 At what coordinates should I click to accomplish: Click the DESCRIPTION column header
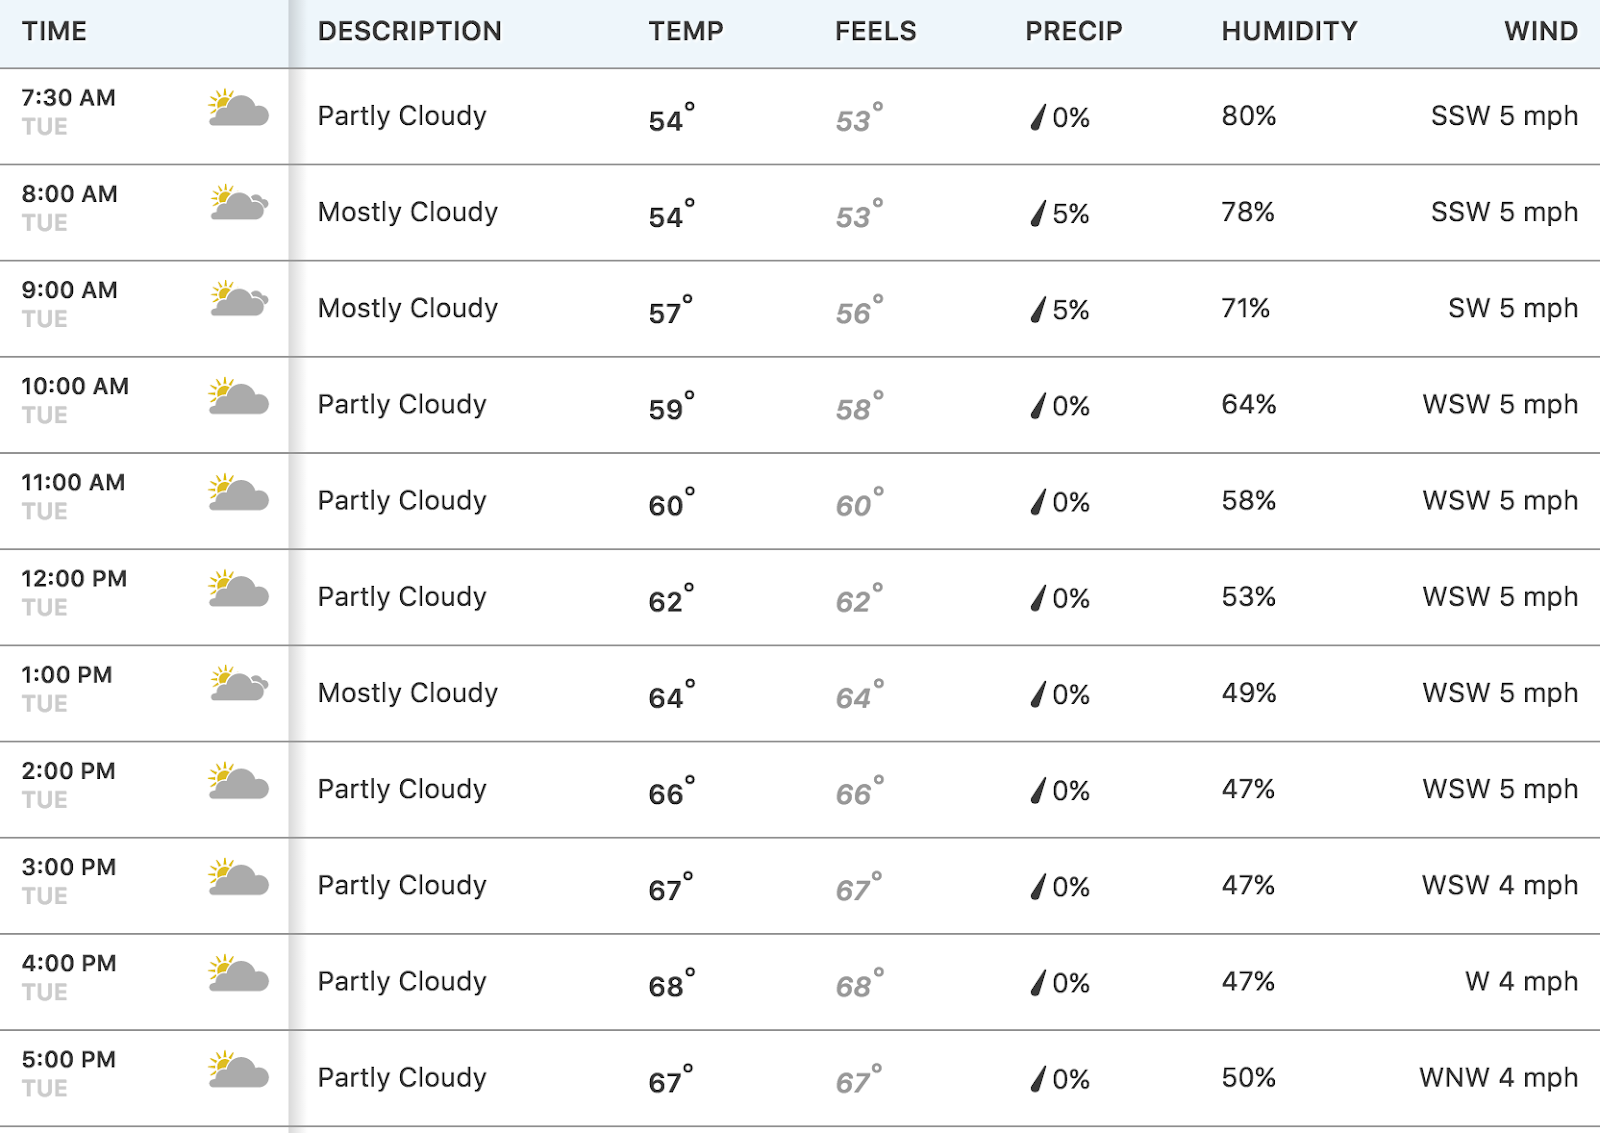409,31
